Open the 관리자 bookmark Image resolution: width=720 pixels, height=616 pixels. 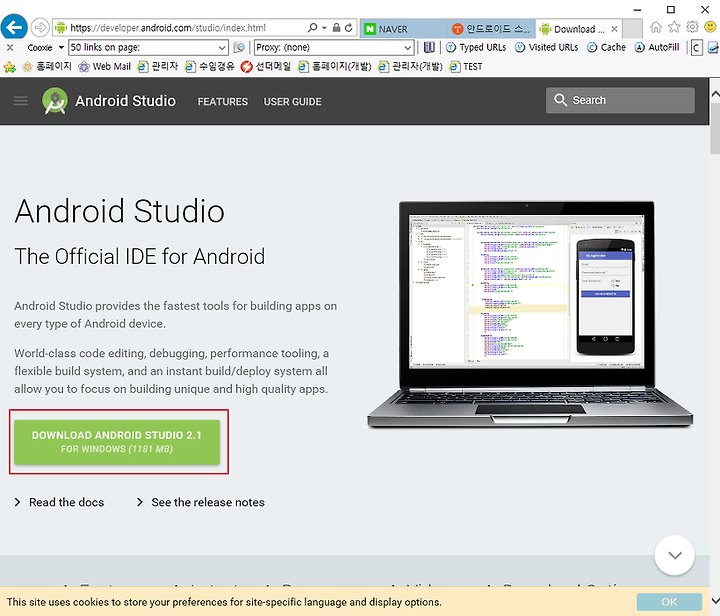click(x=158, y=67)
